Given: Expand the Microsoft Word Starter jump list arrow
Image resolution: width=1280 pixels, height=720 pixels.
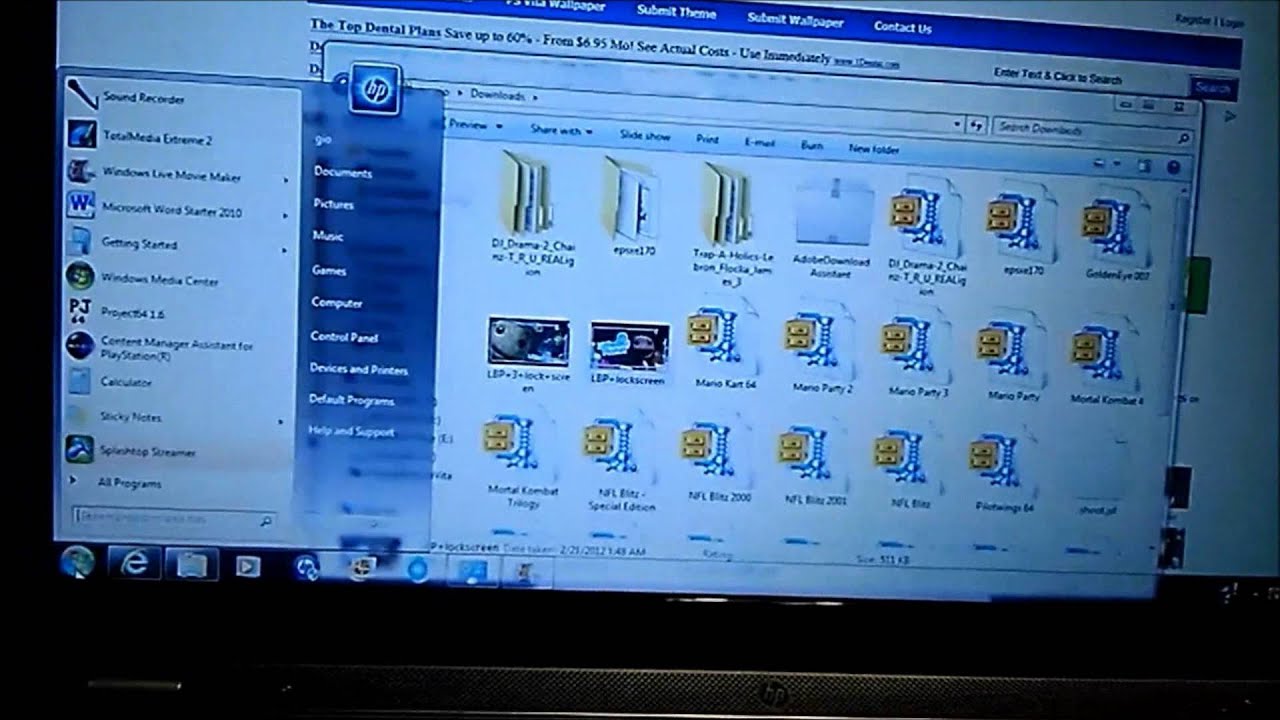Looking at the screenshot, I should pos(284,215).
